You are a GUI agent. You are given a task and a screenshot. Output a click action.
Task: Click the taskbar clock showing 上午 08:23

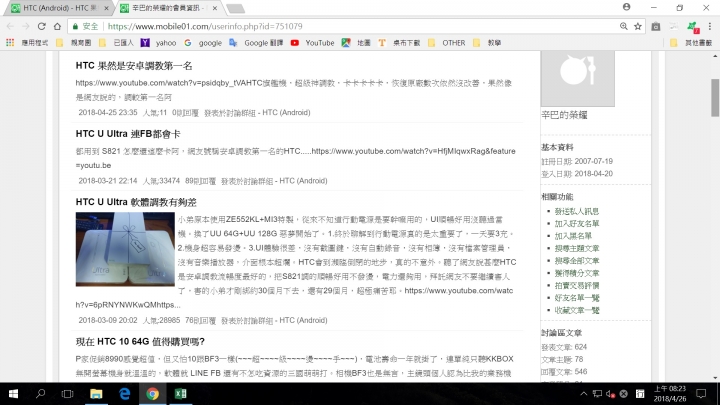click(669, 394)
